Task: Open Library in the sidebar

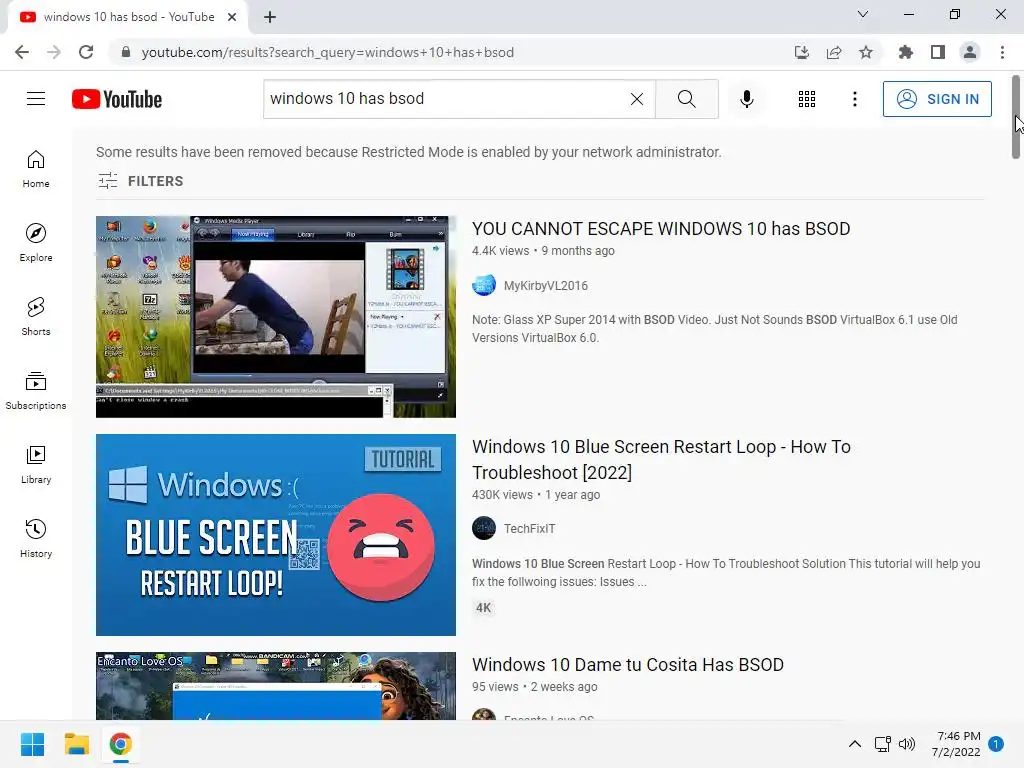Action: point(36,464)
